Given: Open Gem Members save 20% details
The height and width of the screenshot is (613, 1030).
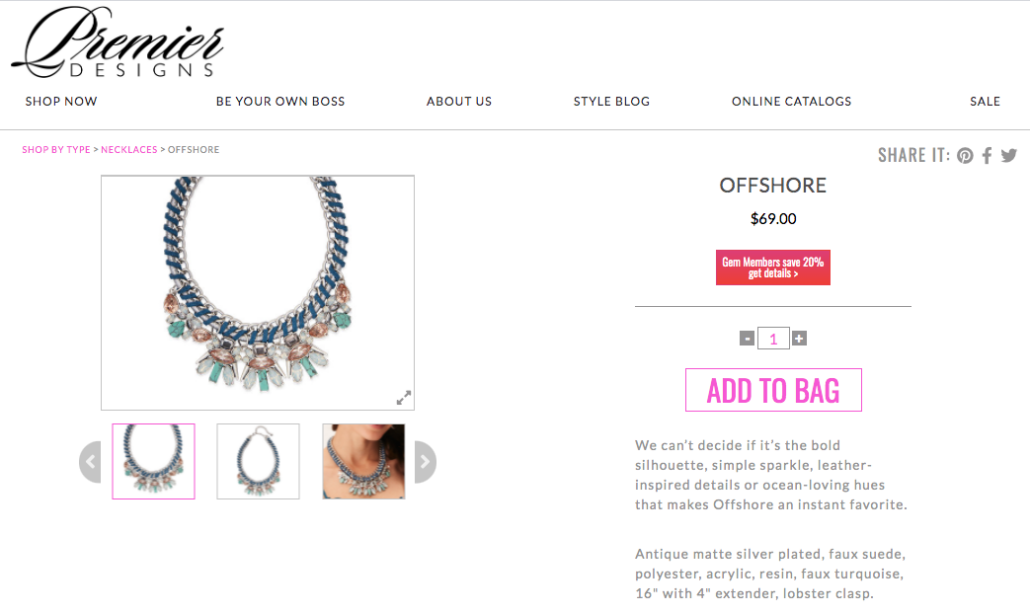Looking at the screenshot, I should pyautogui.click(x=773, y=267).
